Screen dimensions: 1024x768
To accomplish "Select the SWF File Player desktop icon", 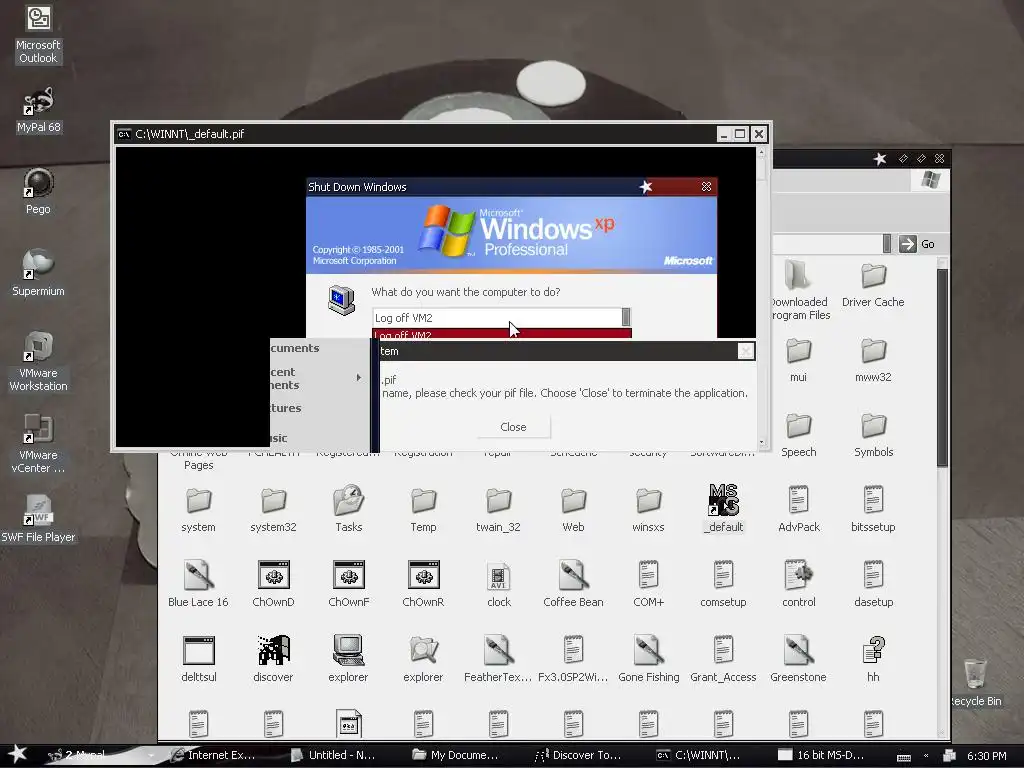I will (38, 519).
